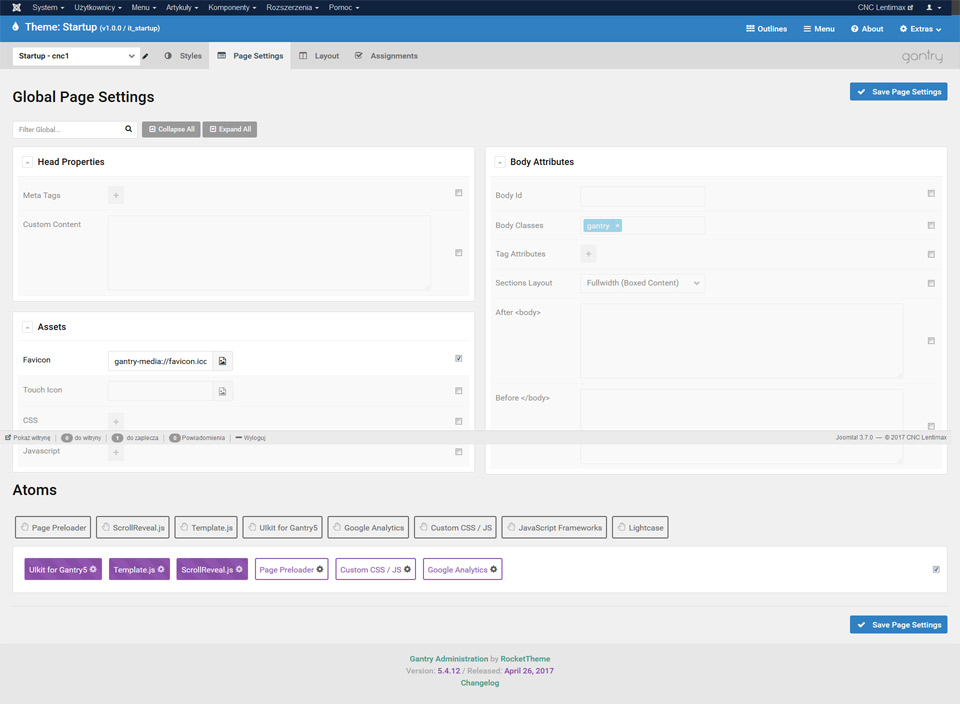Select the Lightcase atom from the picker
Screen dimensions: 960x704
(x=640, y=528)
